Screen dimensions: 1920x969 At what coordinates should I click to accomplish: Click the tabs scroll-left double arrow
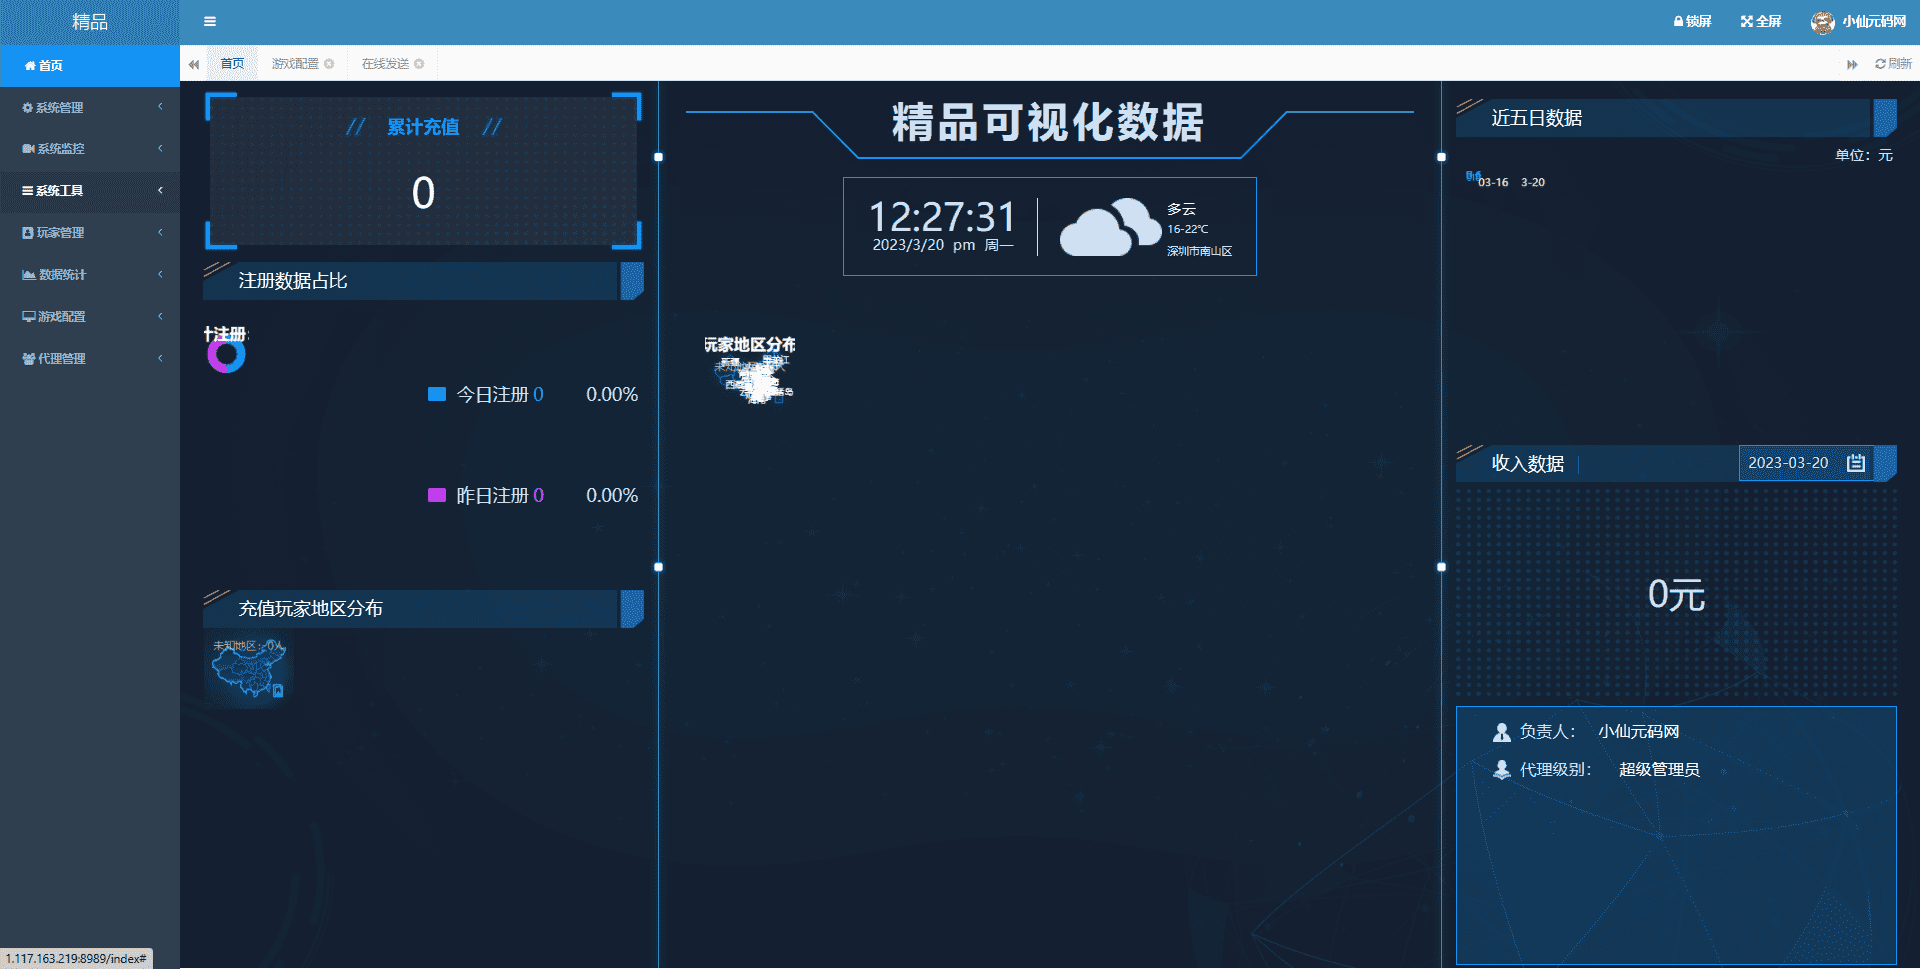[x=194, y=64]
